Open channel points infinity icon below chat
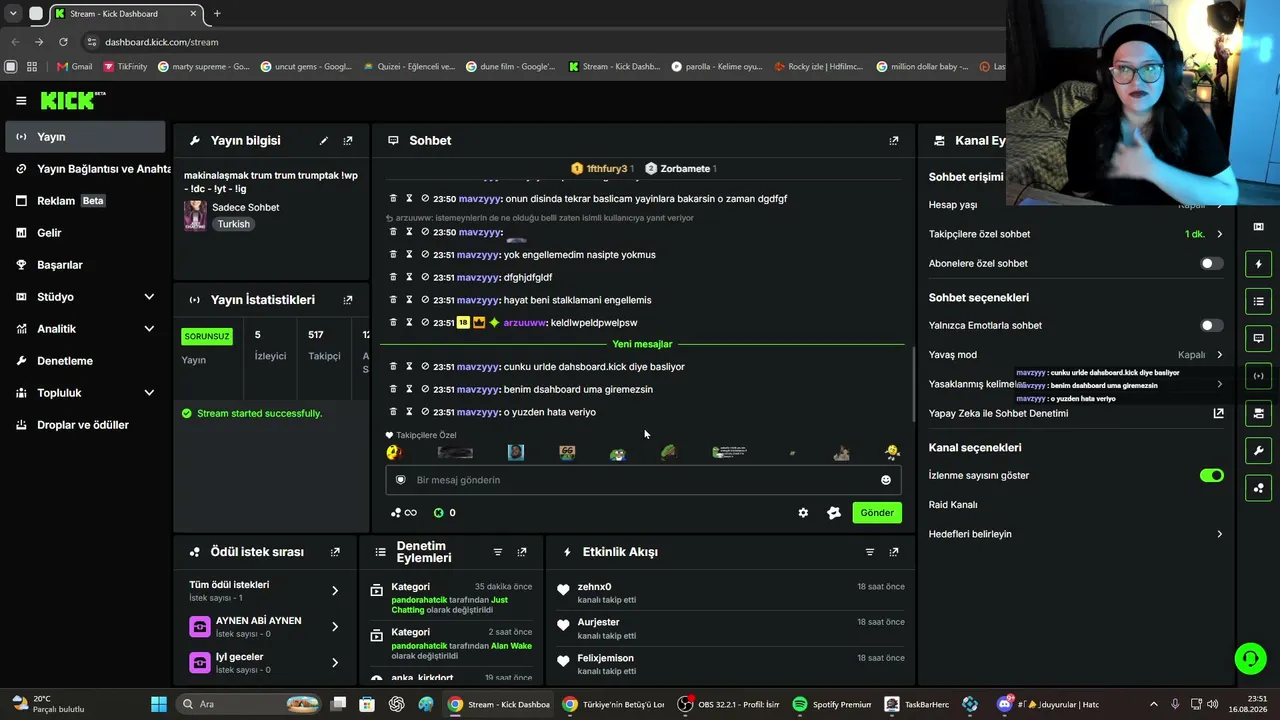Image resolution: width=1280 pixels, height=720 pixels. click(404, 513)
